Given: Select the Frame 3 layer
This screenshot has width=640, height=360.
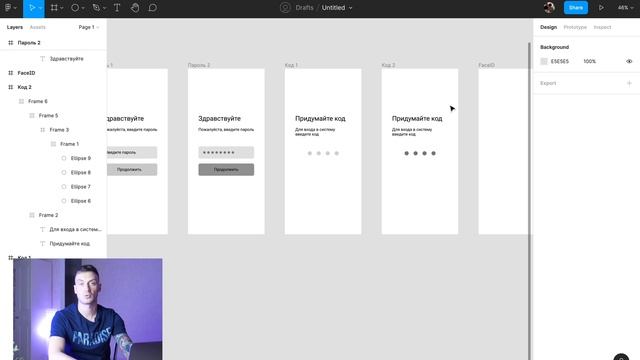Looking at the screenshot, I should click(53, 130).
